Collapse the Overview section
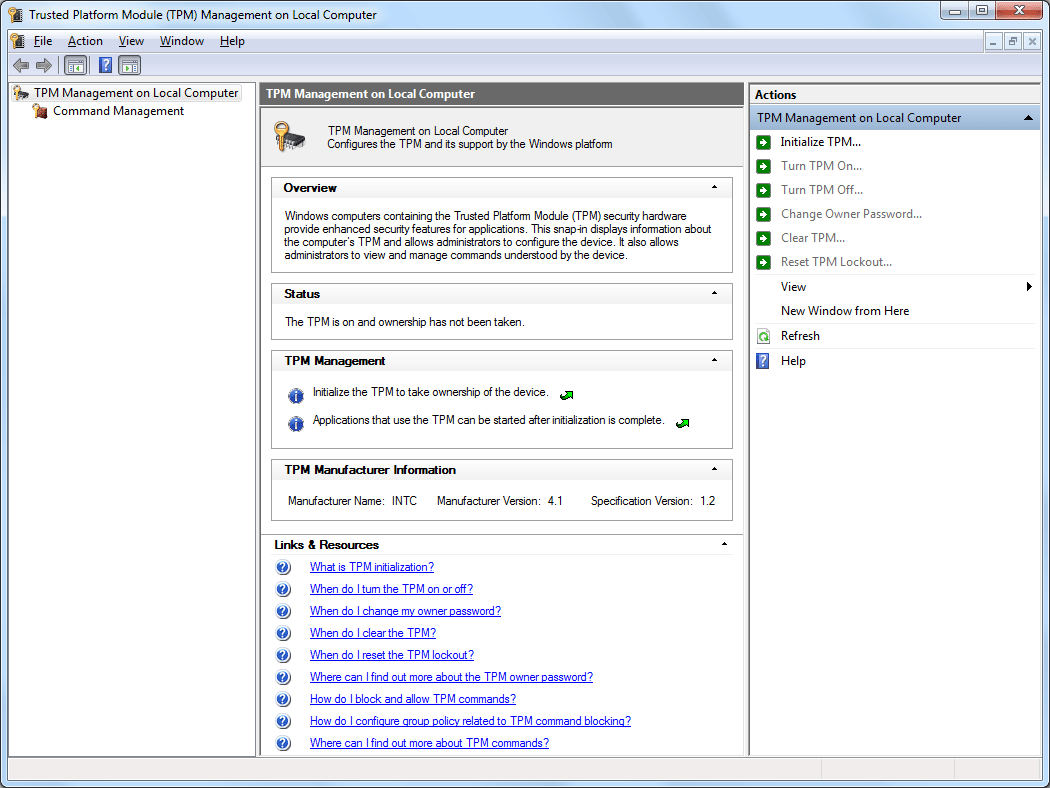1050x788 pixels. click(x=715, y=187)
